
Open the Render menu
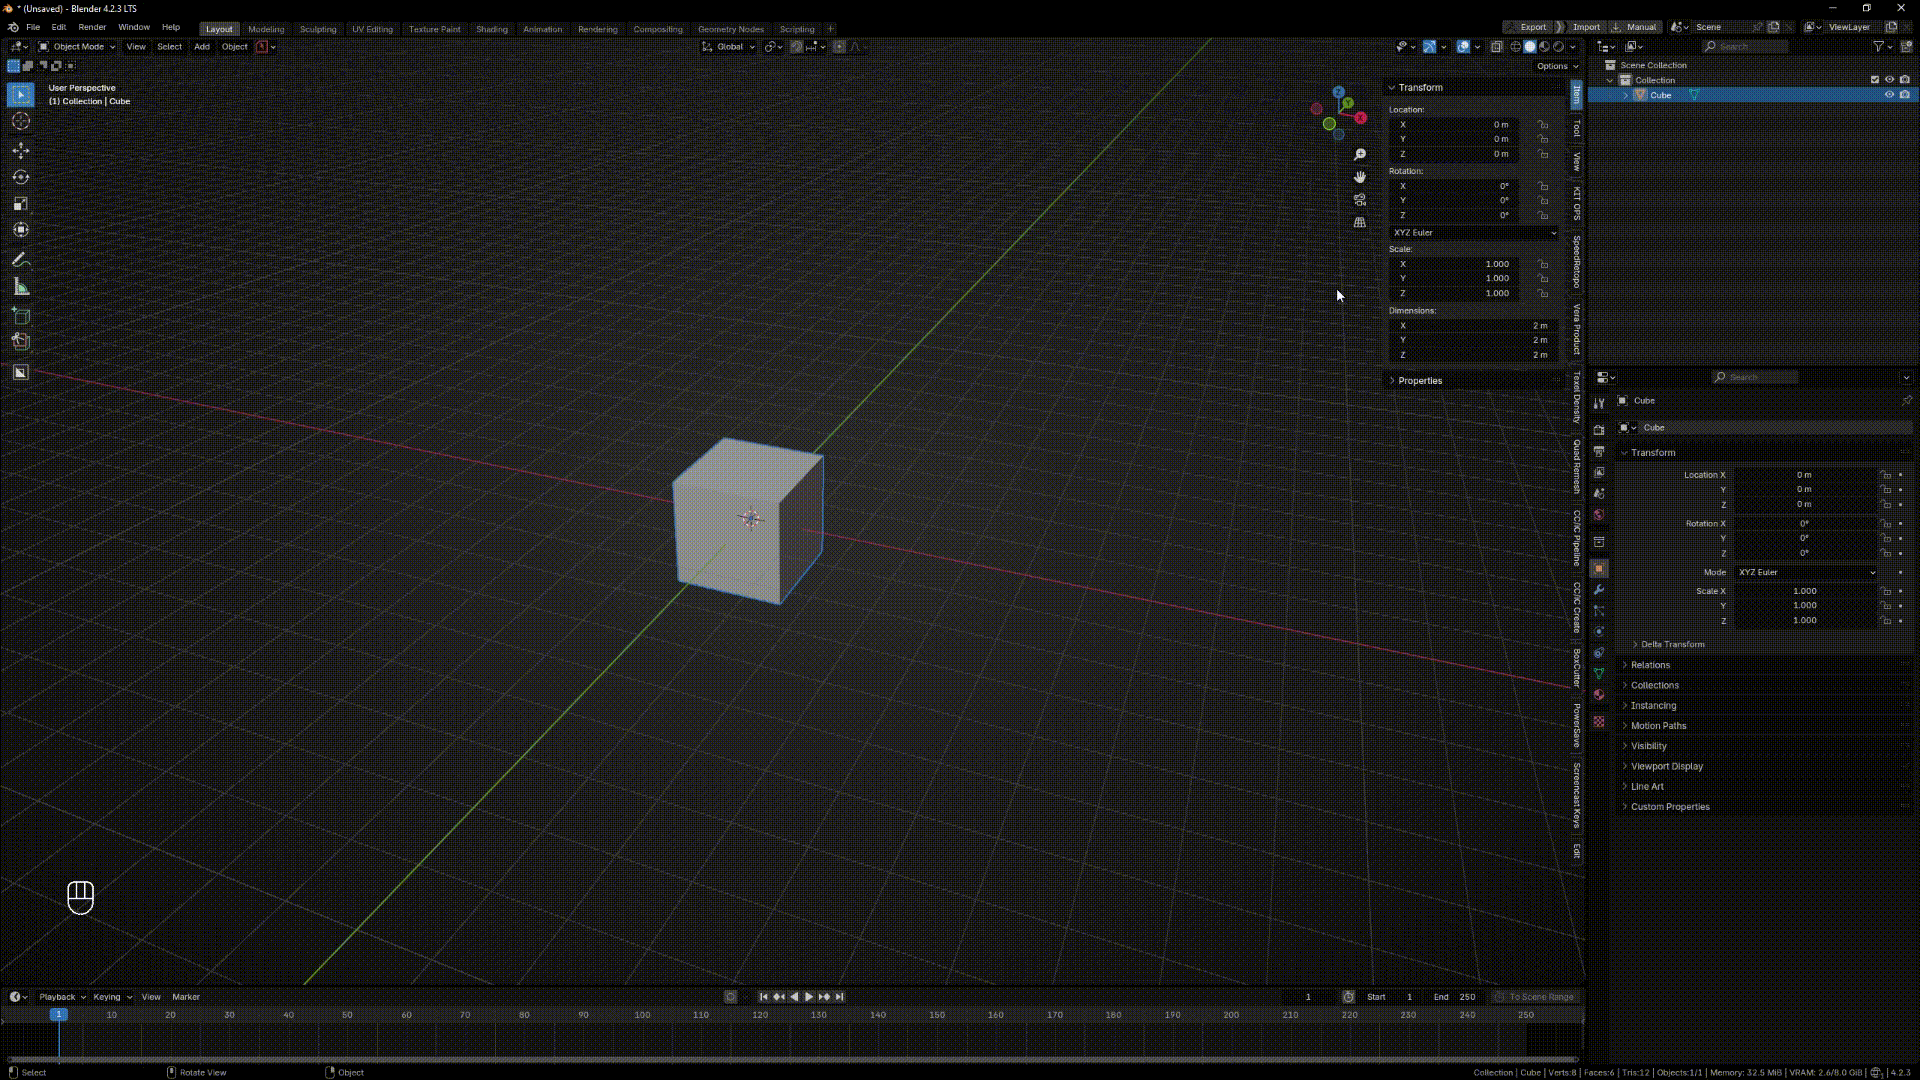point(92,27)
